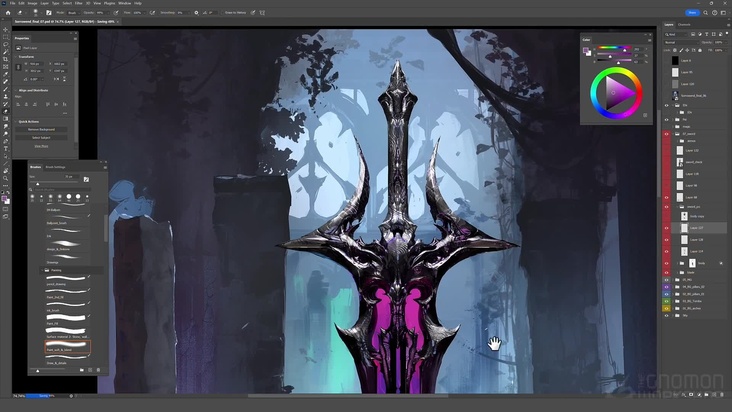The height and width of the screenshot is (412, 732).
Task: Select the Rectangular Marquee tool
Action: [x=6, y=37]
